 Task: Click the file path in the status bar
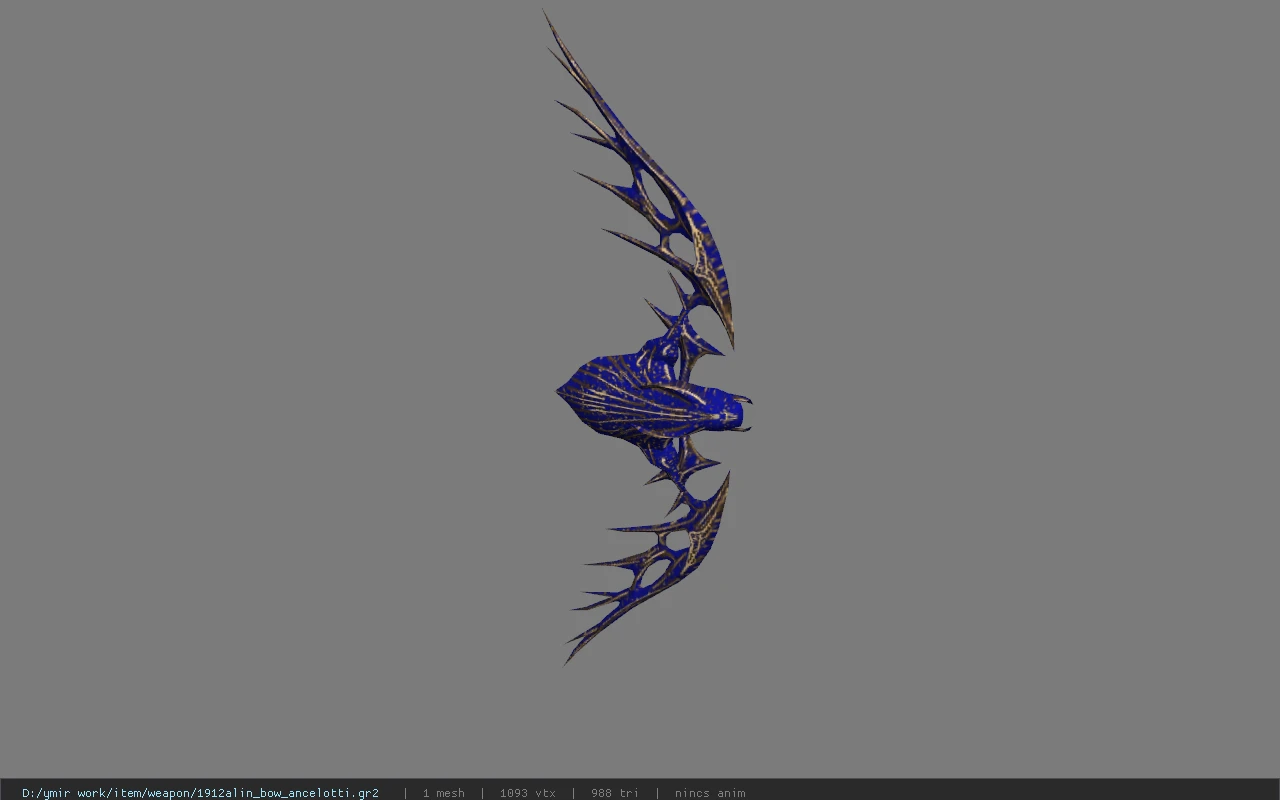(200, 793)
